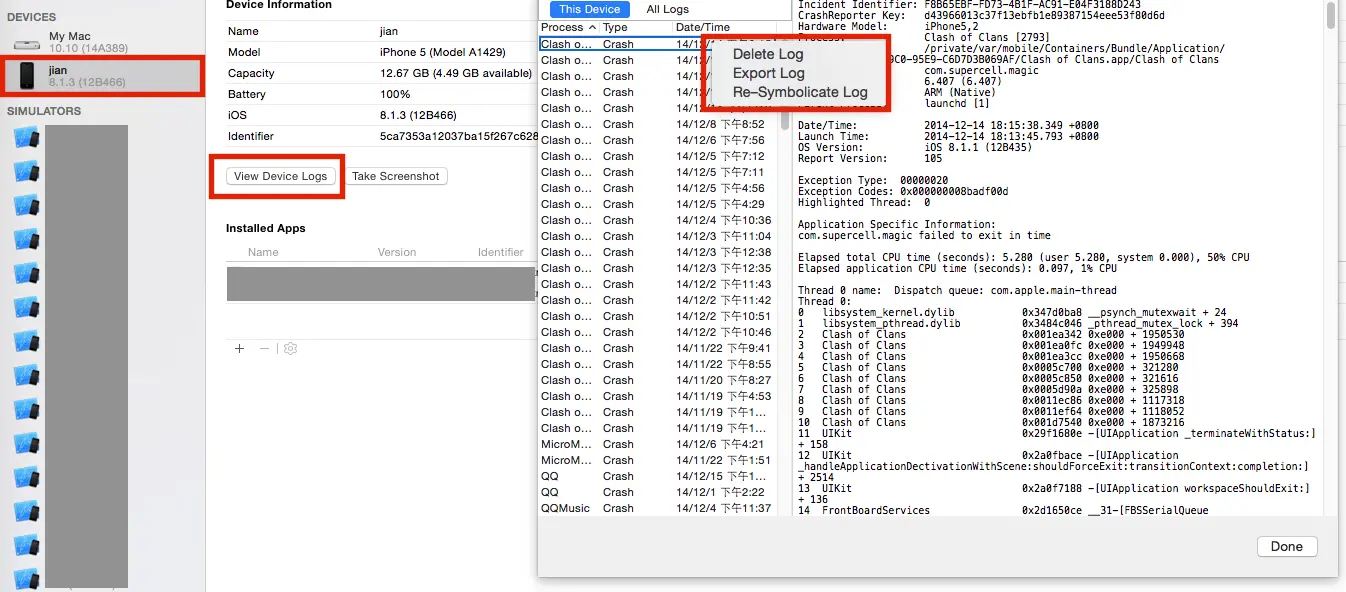Click the Model value iPhone 5 (Model A1429)
Screen dimensions: 1346x592
coord(443,52)
